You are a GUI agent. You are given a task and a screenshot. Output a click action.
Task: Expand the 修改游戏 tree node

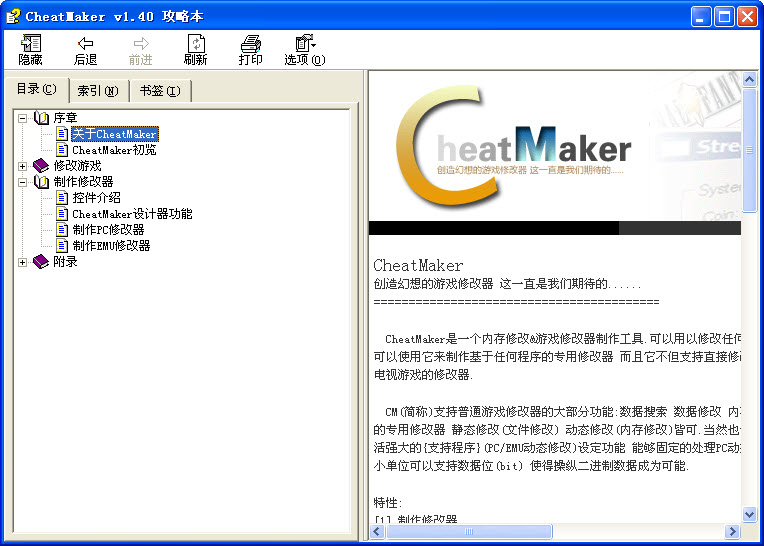coord(22,166)
